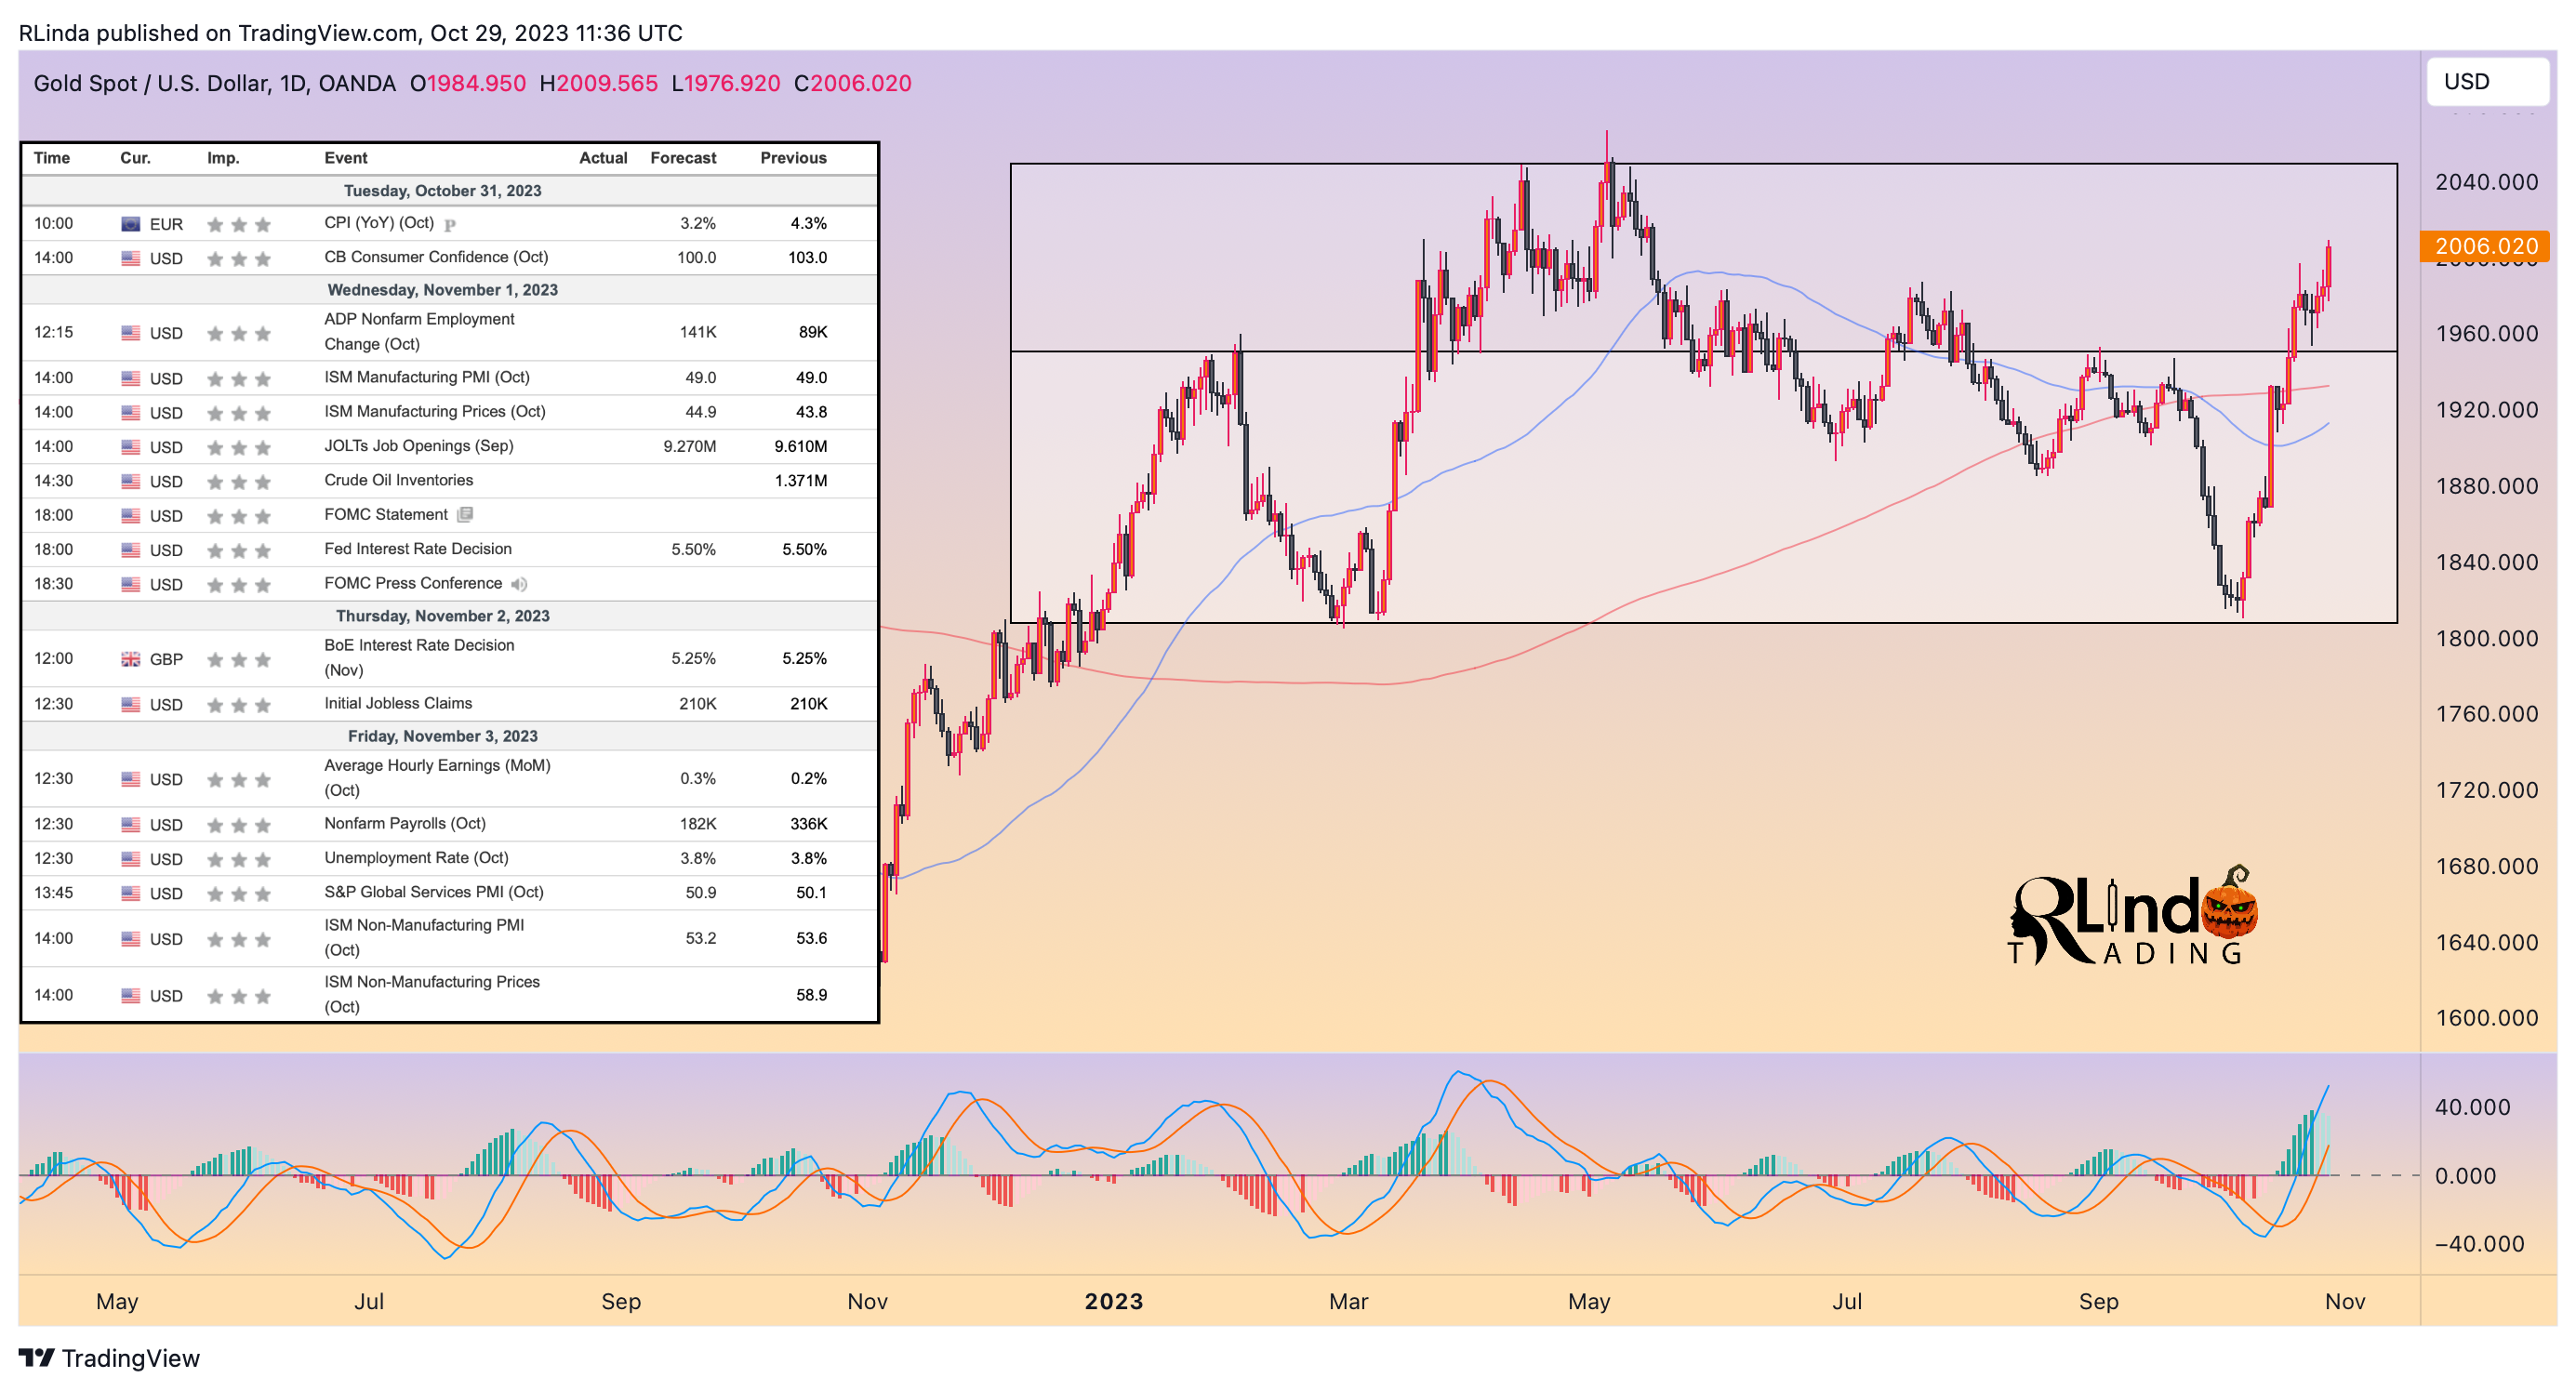Image resolution: width=2576 pixels, height=1391 pixels.
Task: Click the 336K previous value for Nonfarm Payrolls
Action: pyautogui.click(x=808, y=824)
